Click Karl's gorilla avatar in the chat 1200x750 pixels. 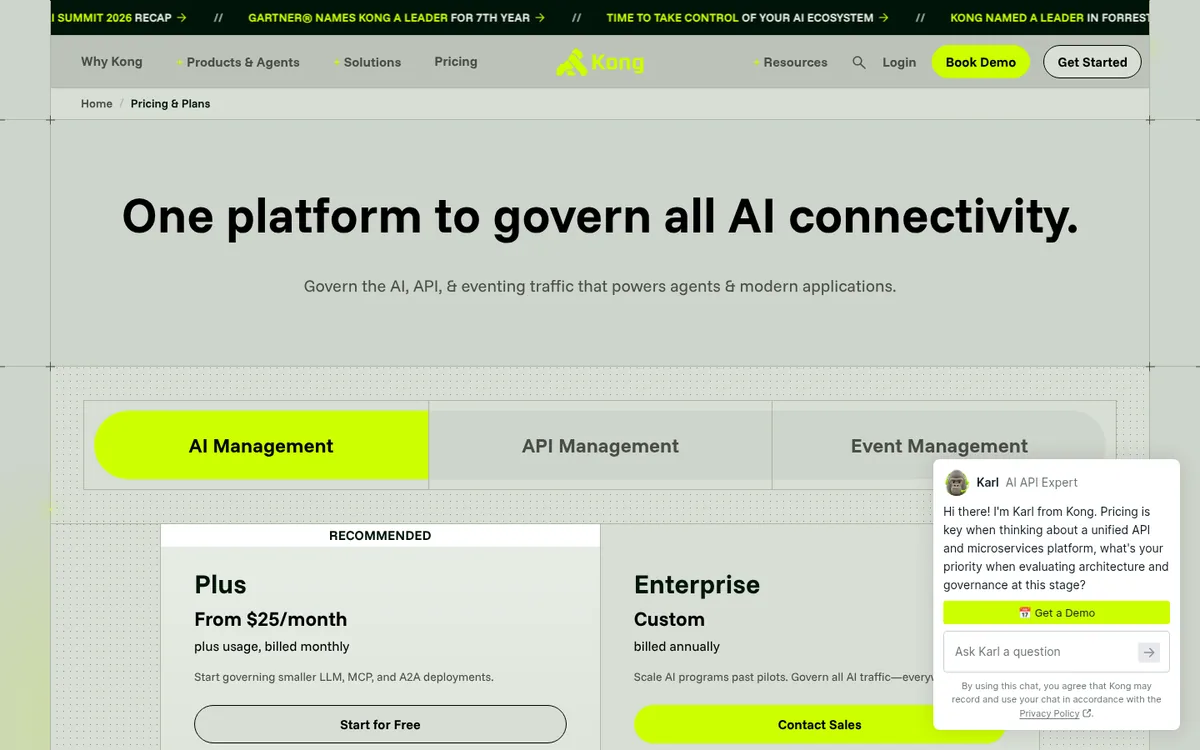tap(957, 483)
